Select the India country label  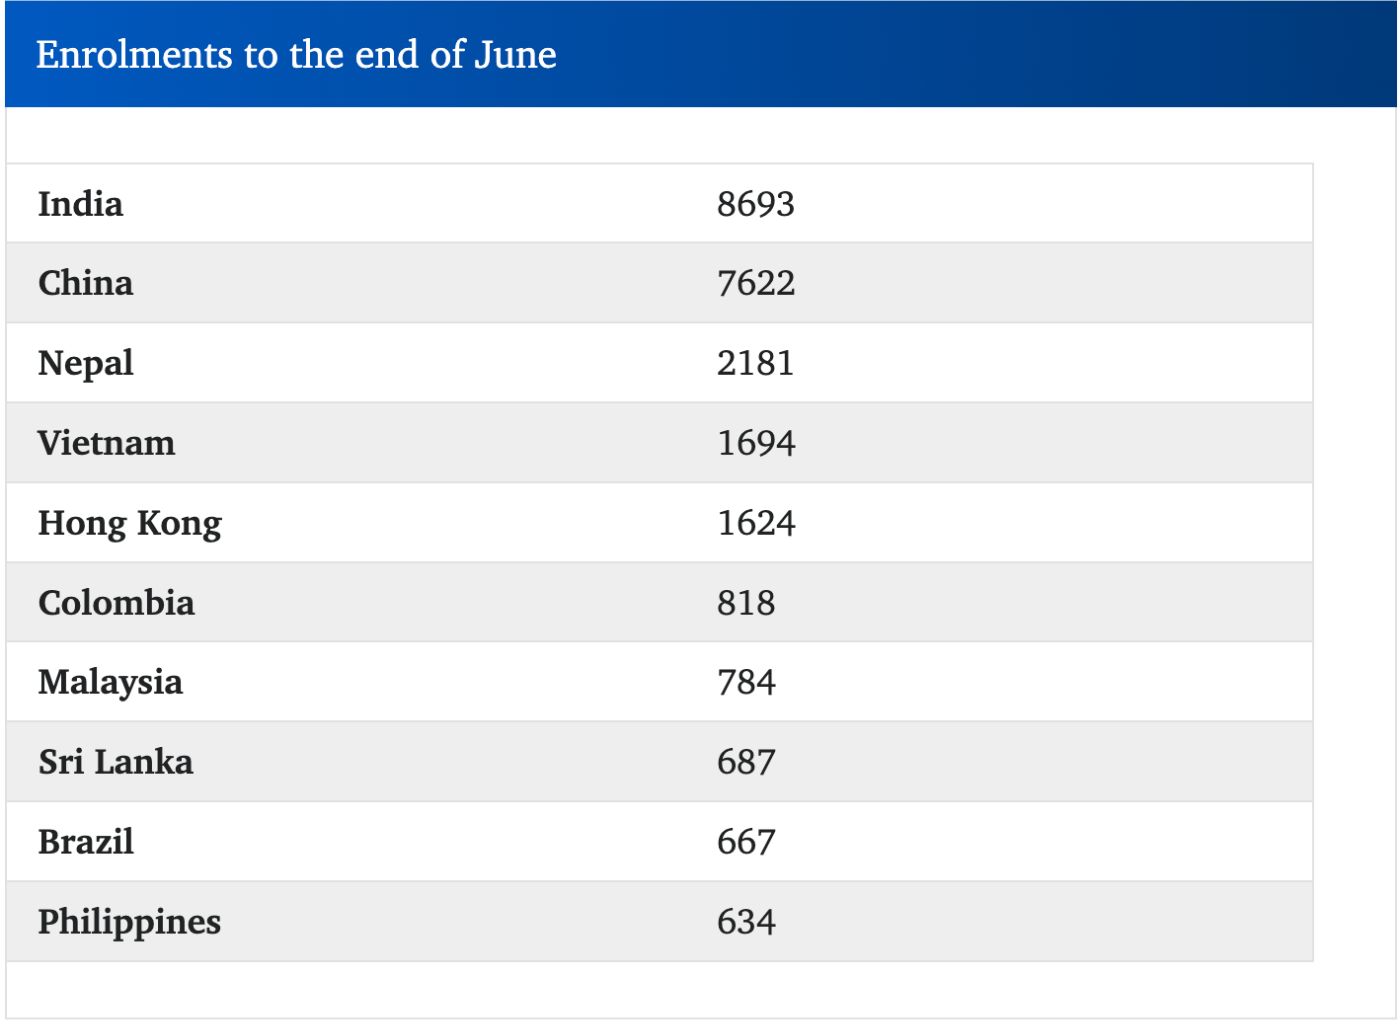(x=81, y=204)
